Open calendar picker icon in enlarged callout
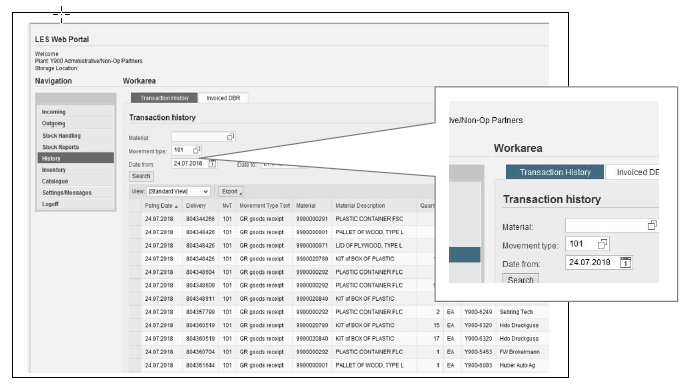The height and width of the screenshot is (387, 695). tap(625, 262)
